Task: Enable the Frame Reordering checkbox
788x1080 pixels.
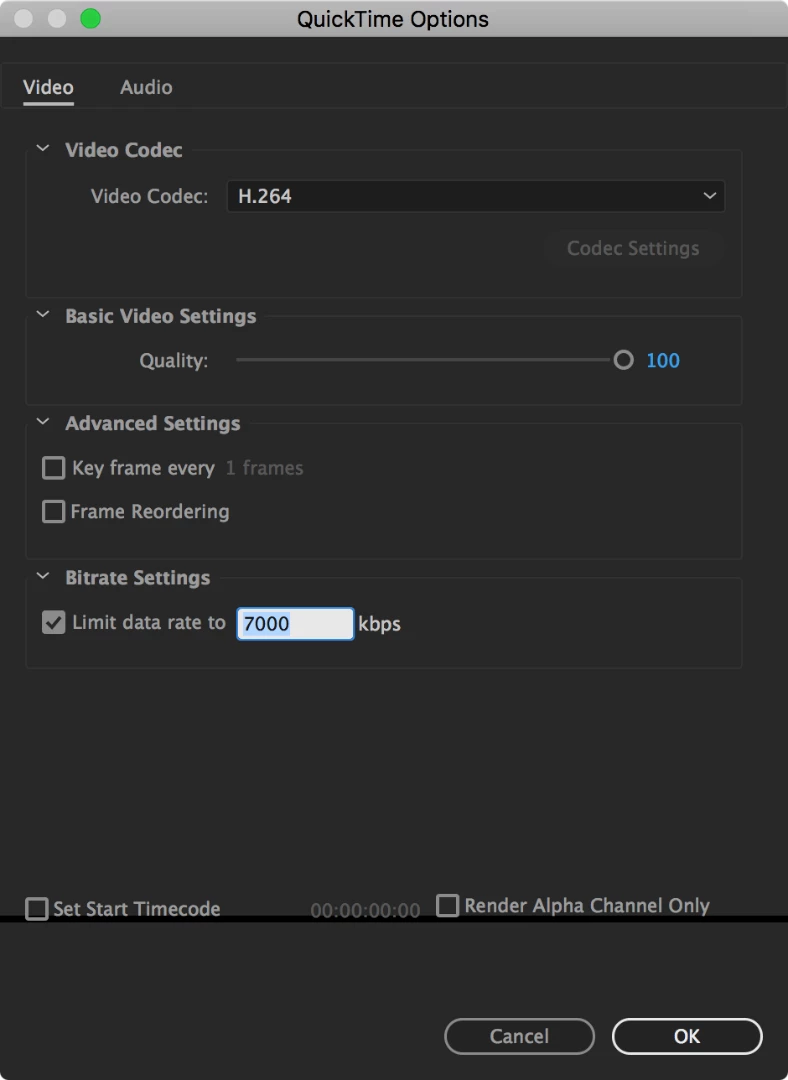Action: point(54,512)
